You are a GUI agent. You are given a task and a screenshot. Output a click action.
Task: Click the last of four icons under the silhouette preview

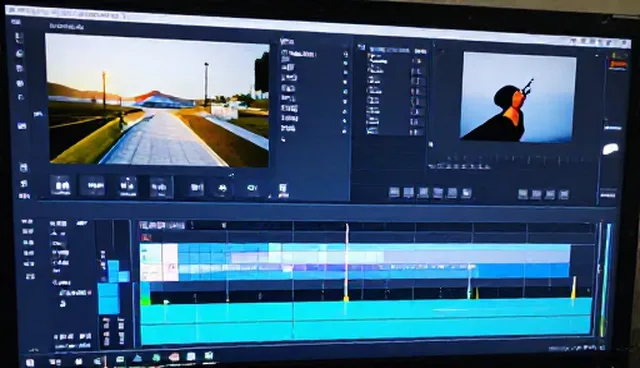pos(564,195)
